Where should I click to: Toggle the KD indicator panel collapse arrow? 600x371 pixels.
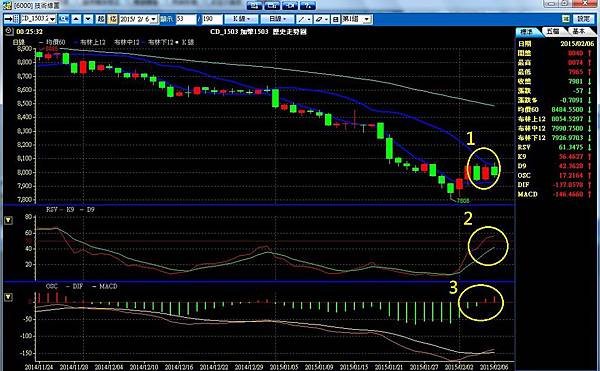tap(8, 220)
